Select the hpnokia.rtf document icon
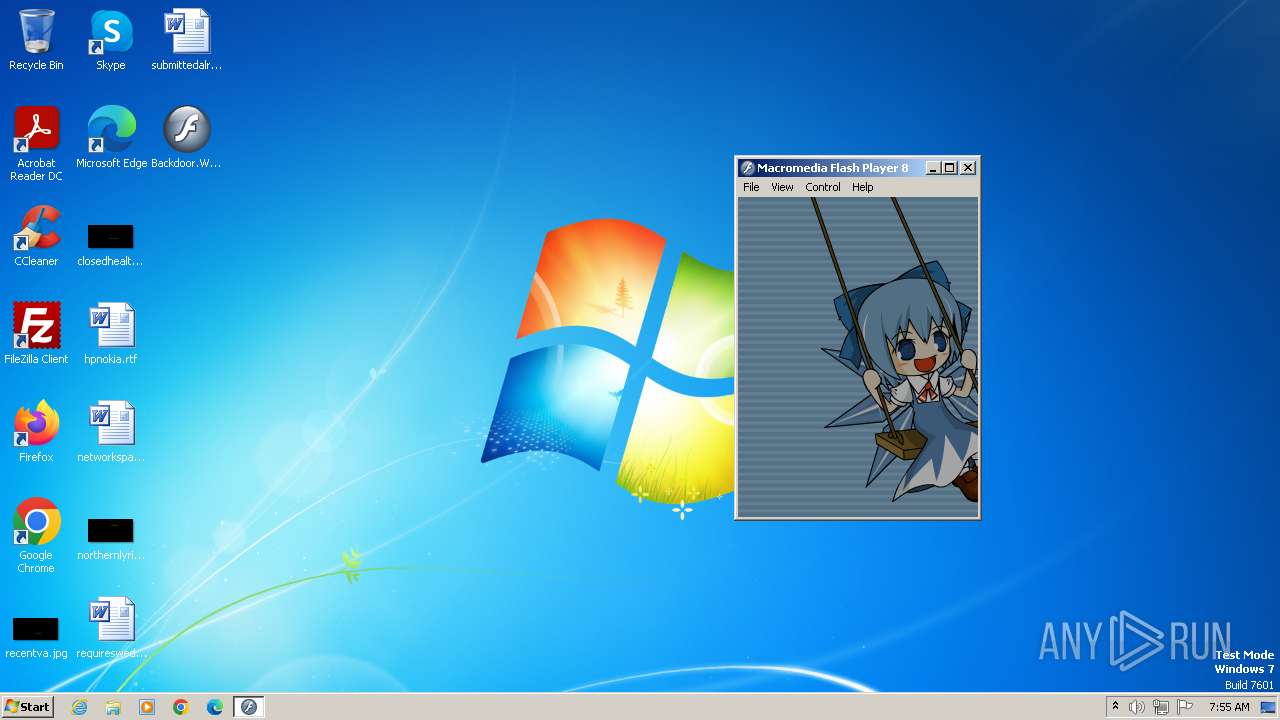1280x720 pixels. [111, 334]
